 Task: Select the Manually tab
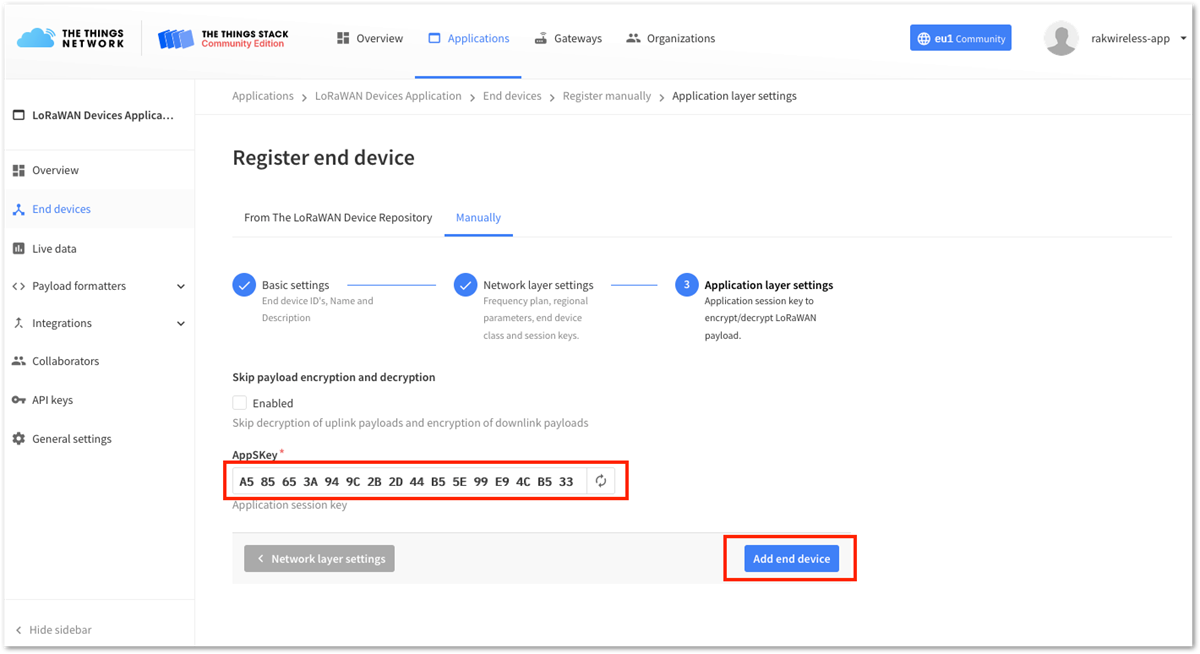(x=478, y=217)
